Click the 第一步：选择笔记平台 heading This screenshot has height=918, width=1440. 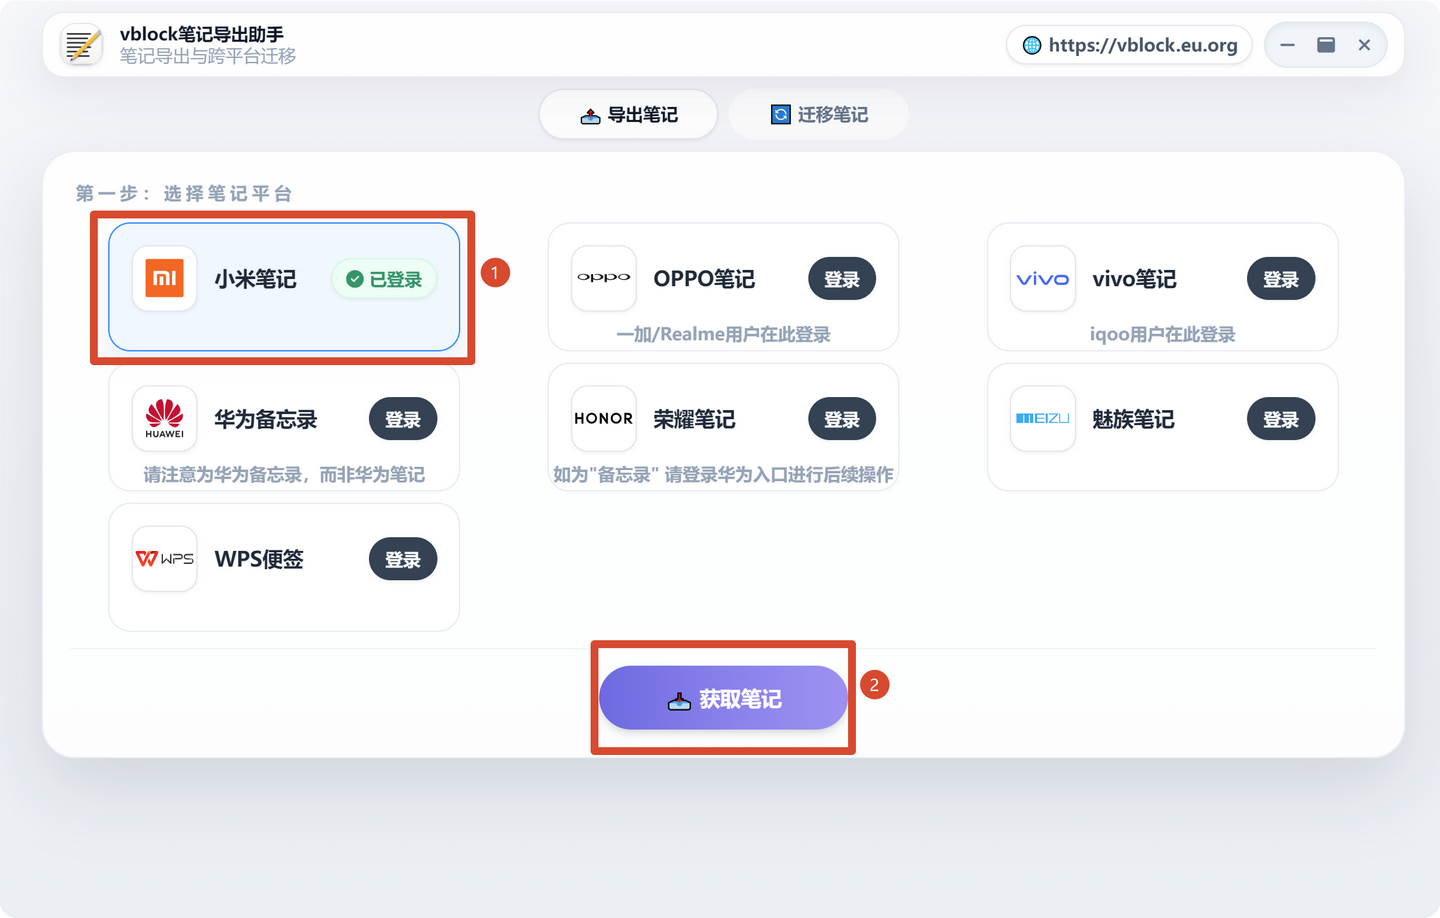pos(184,194)
